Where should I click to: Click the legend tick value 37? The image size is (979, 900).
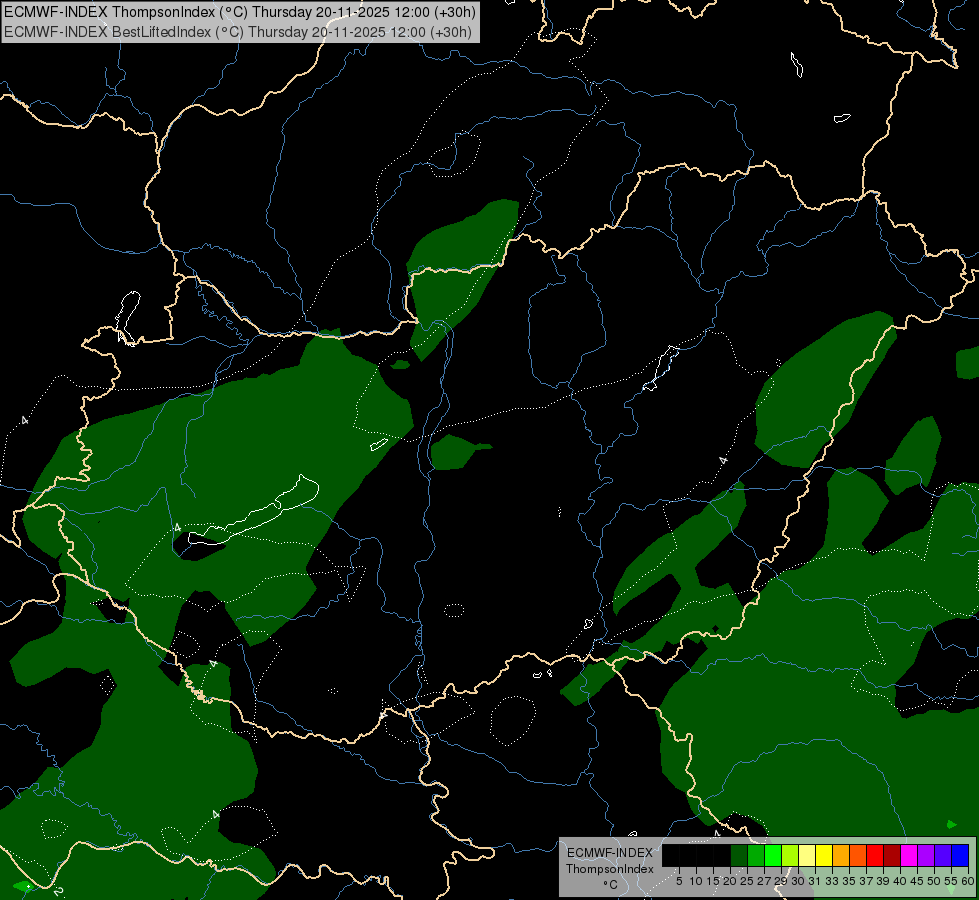pyautogui.click(x=867, y=881)
